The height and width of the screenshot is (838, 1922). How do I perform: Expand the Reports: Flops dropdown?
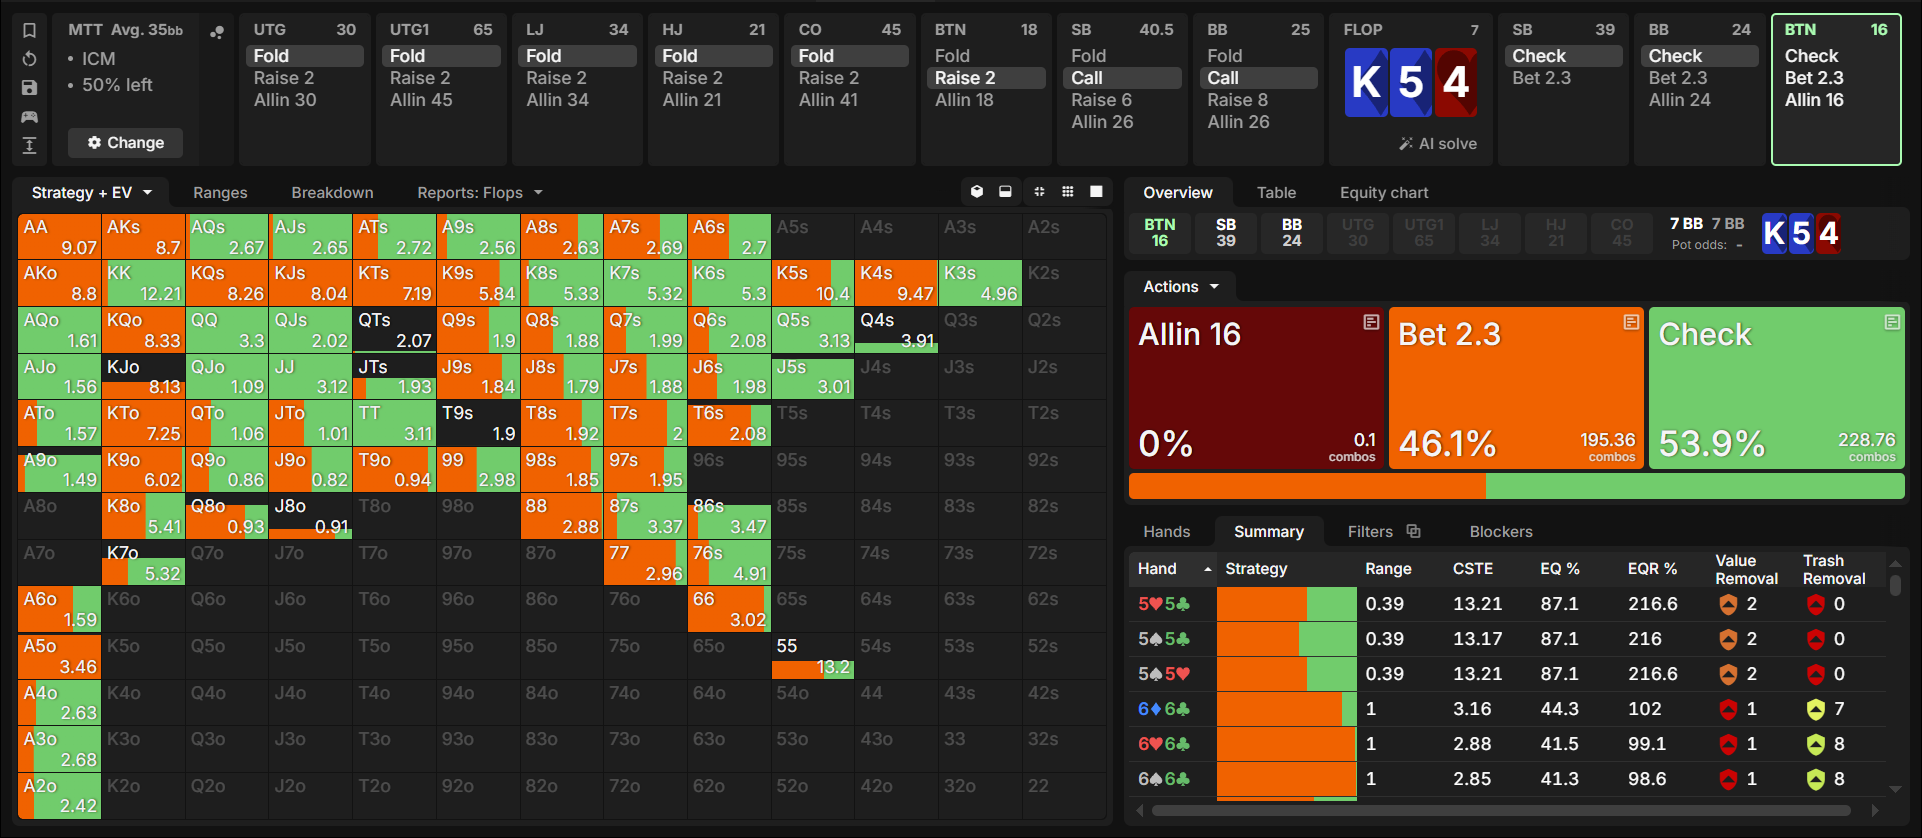pyautogui.click(x=480, y=193)
